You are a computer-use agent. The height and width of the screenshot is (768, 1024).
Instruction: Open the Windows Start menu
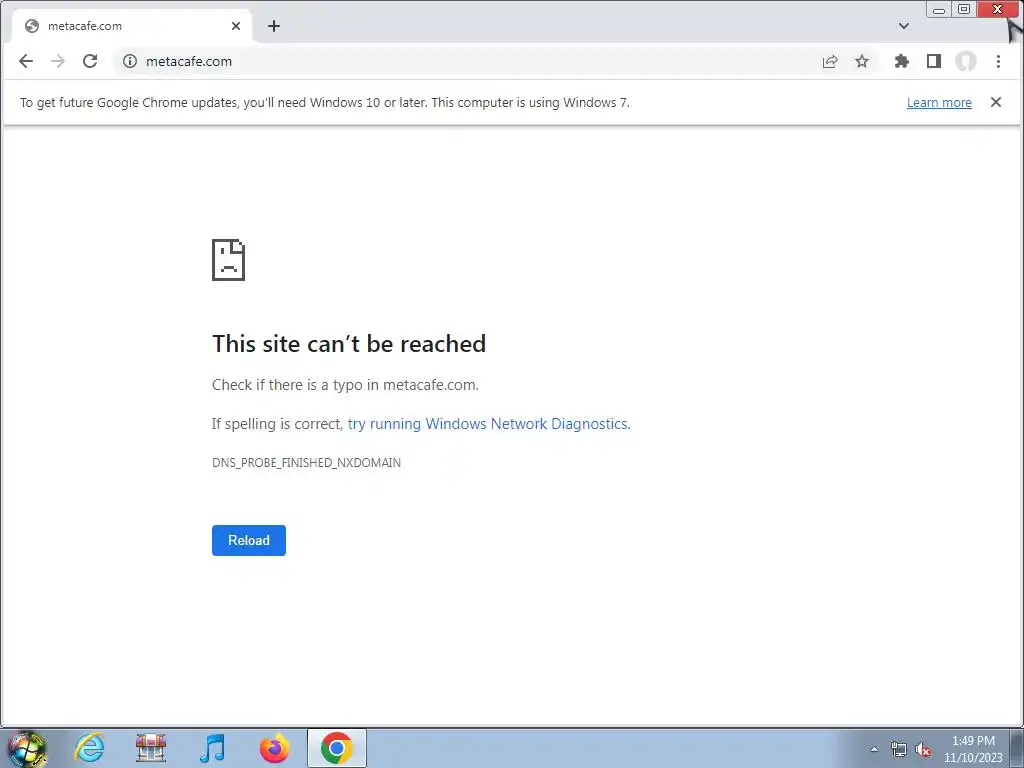27,748
